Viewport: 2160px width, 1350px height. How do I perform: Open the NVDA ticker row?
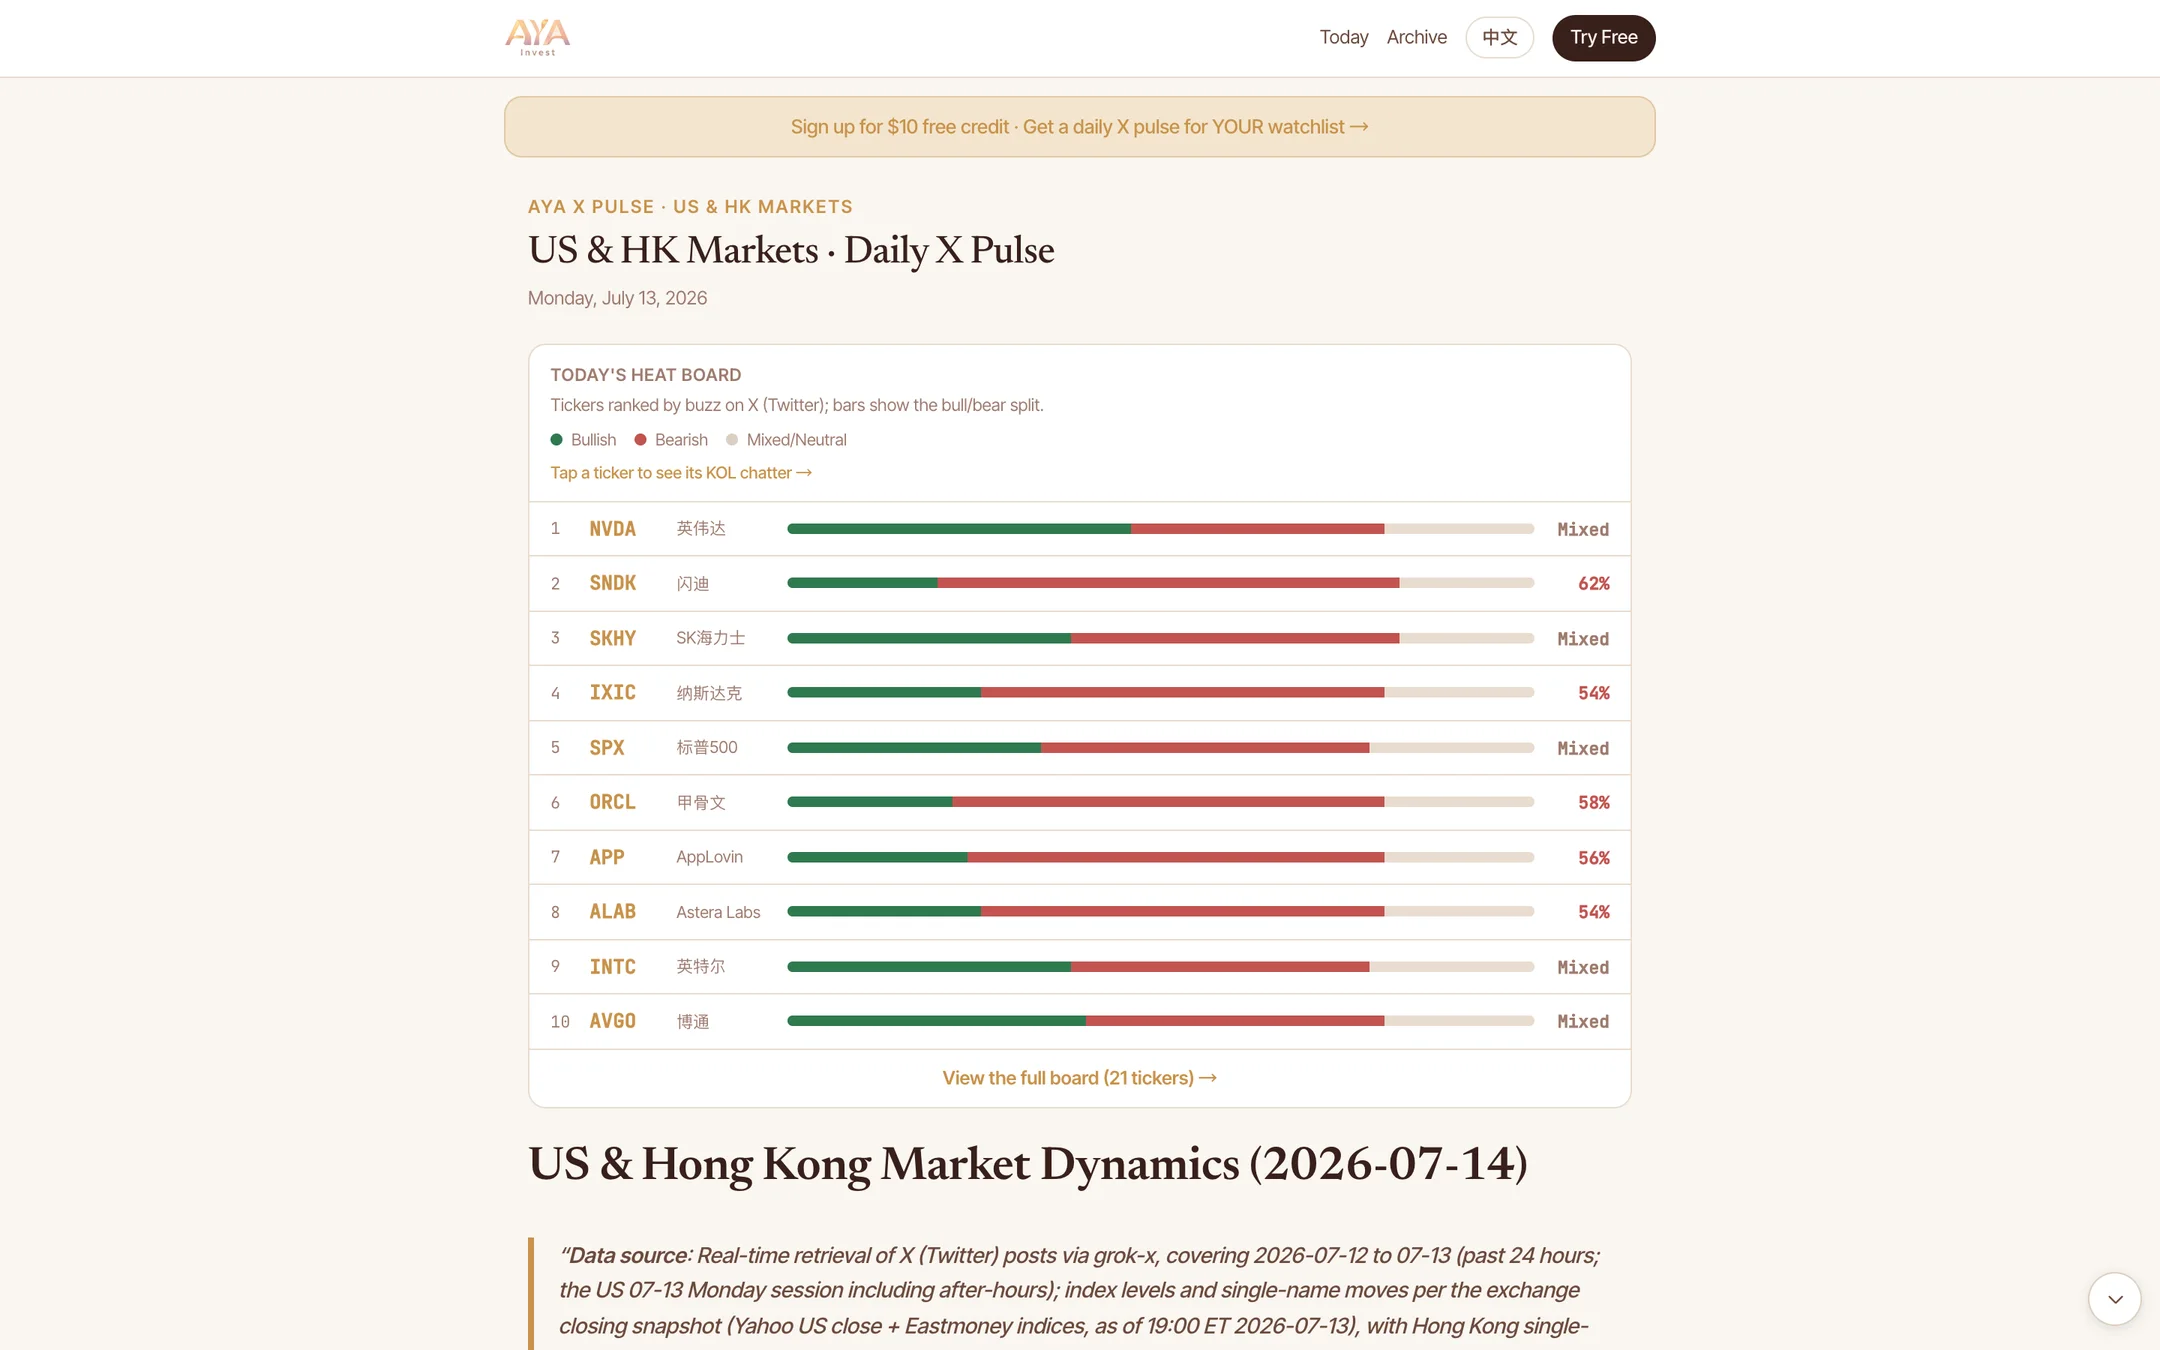point(1080,529)
